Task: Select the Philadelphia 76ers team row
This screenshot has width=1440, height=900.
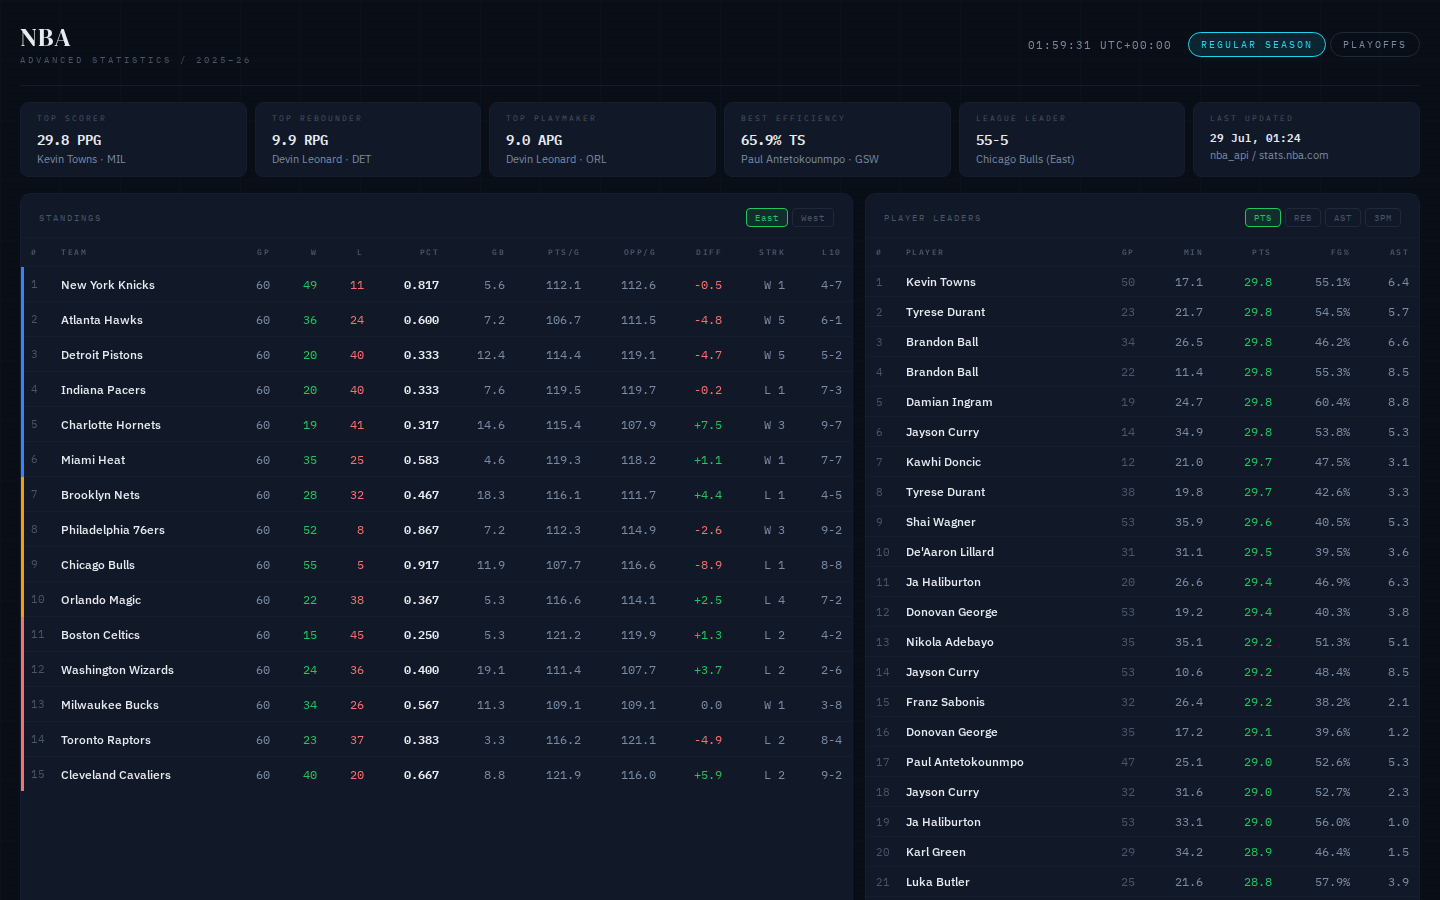Action: 436,530
